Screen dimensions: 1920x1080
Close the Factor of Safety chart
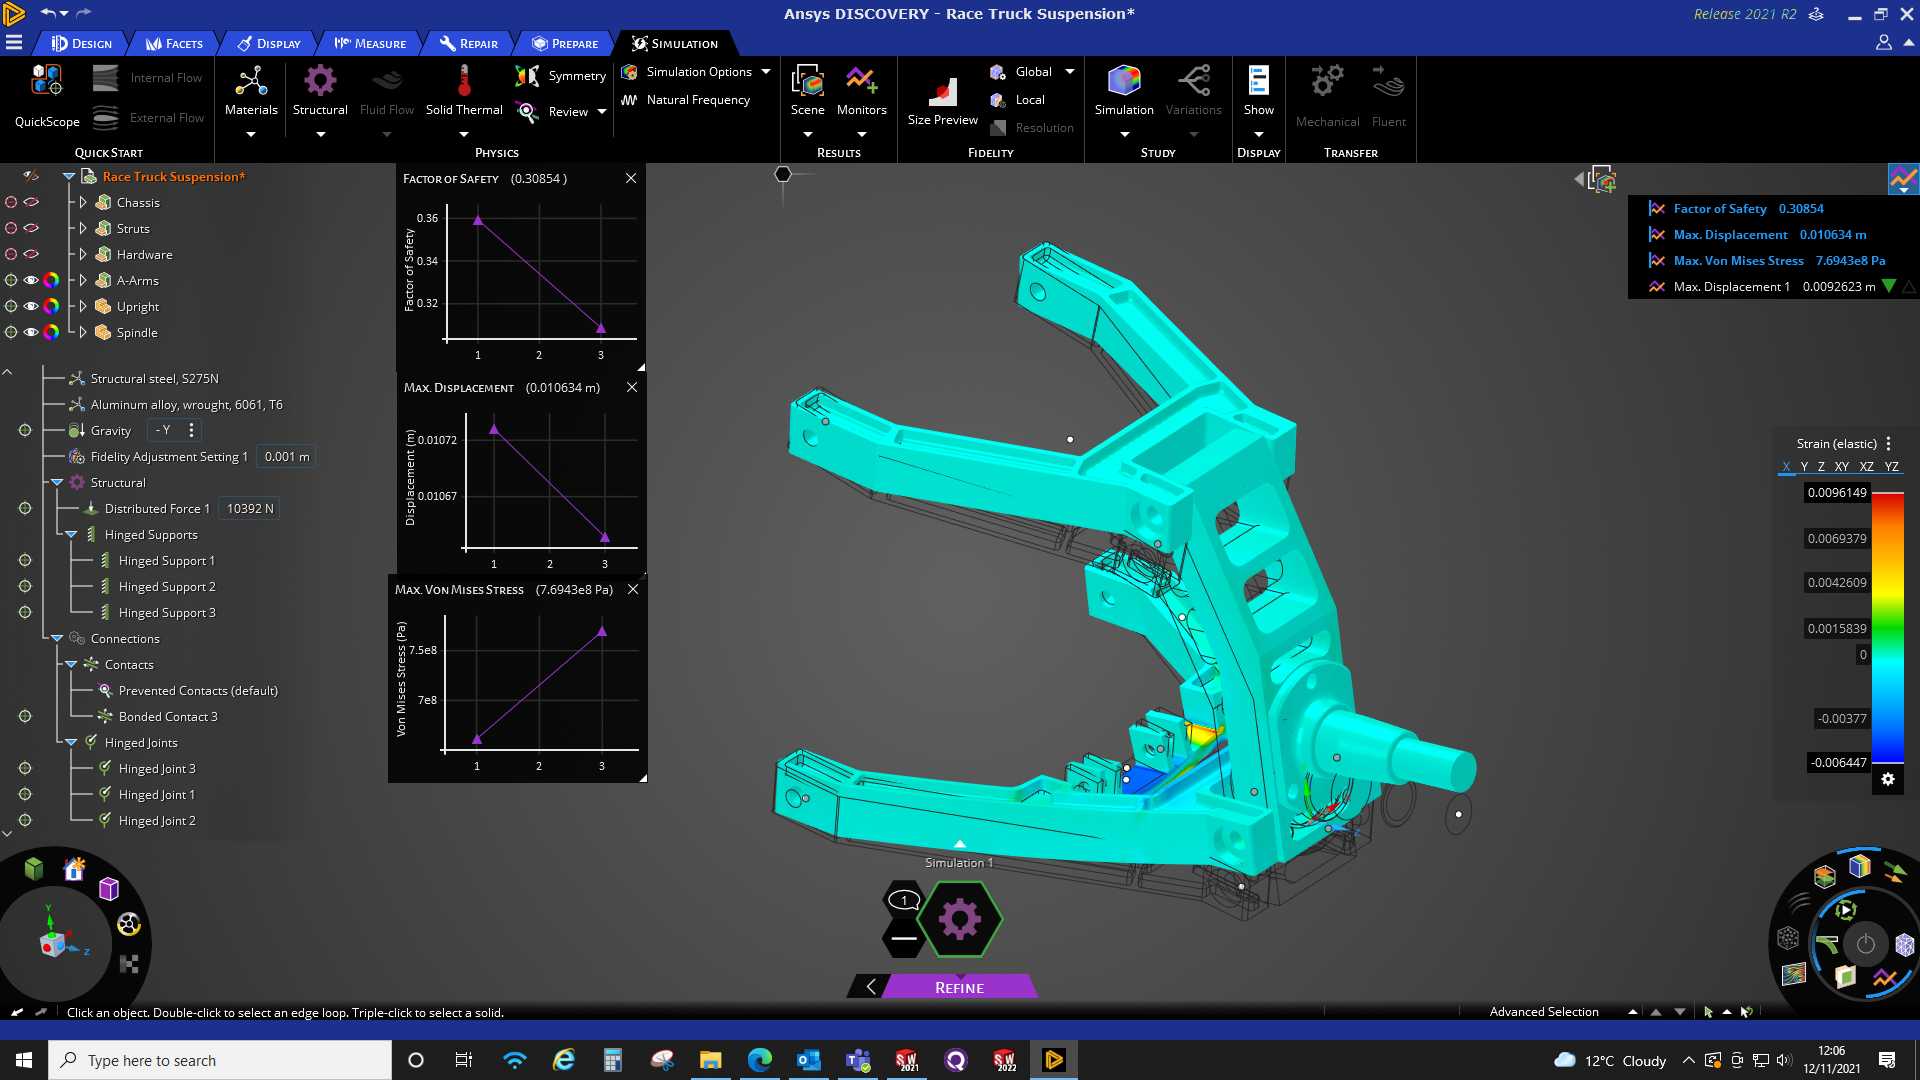coord(631,179)
